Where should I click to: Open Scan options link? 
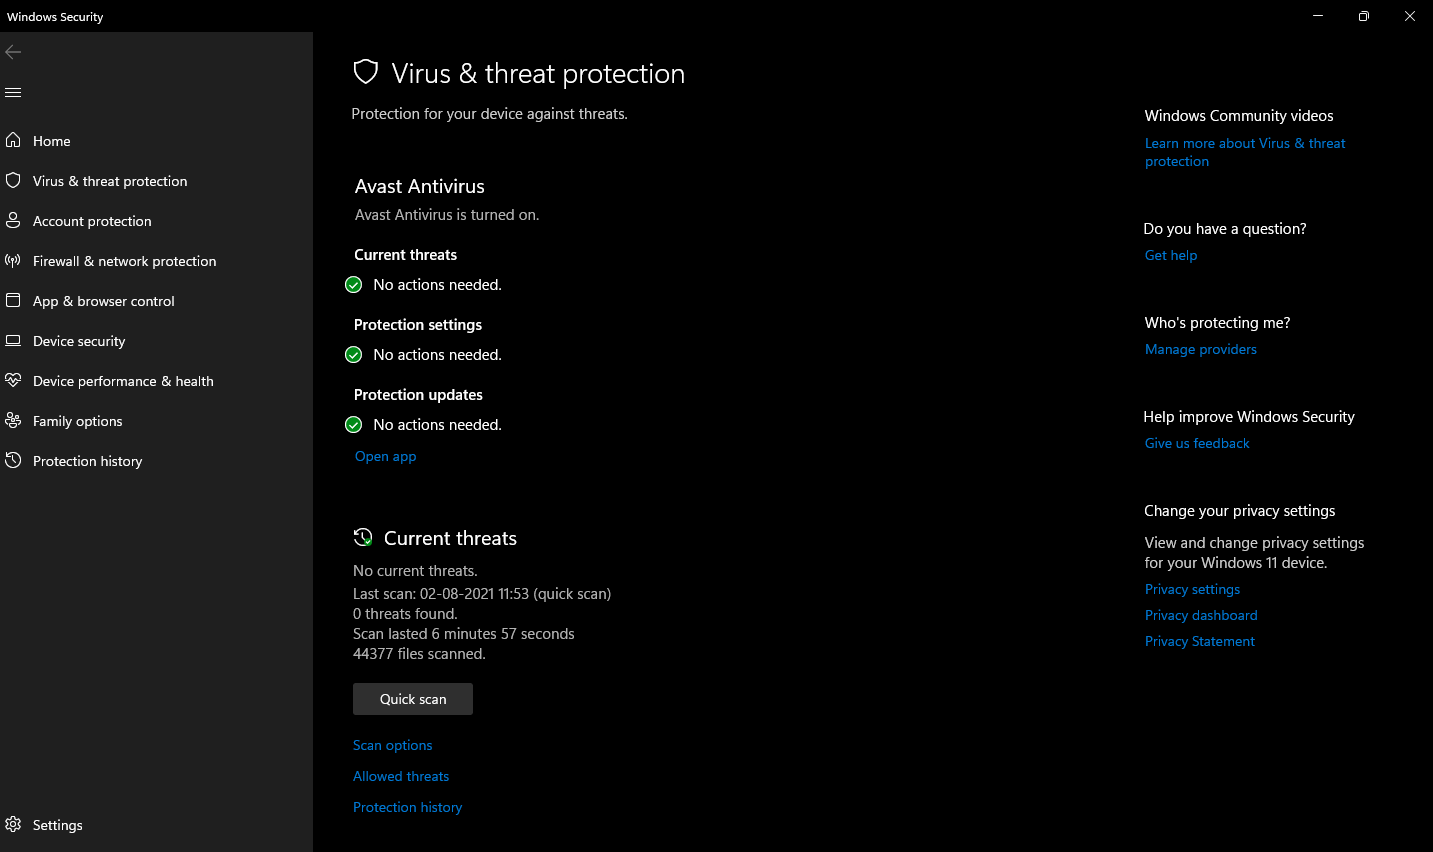coord(393,745)
